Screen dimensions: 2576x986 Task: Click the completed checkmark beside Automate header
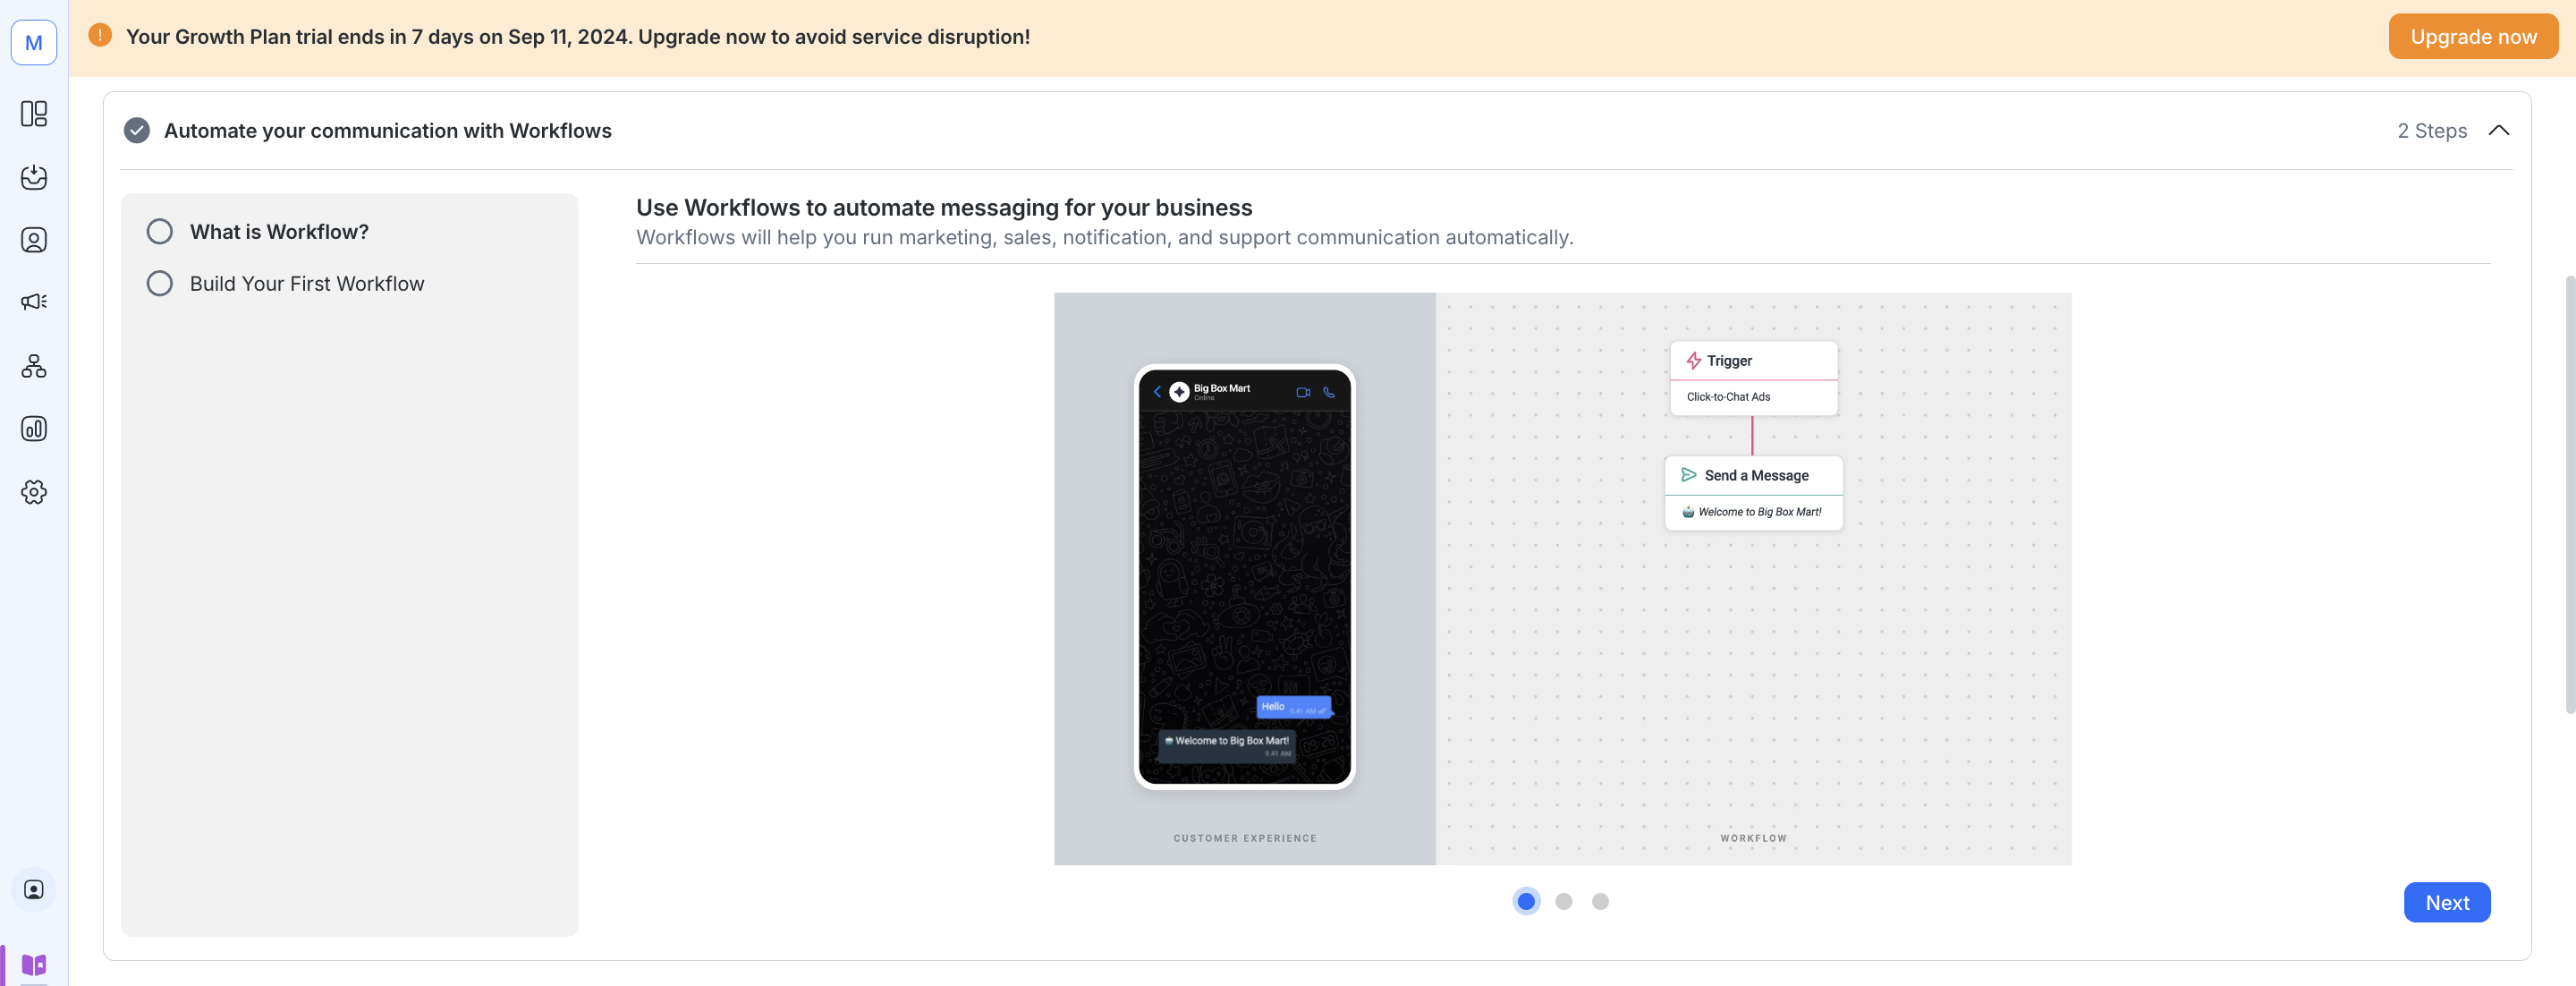click(137, 131)
